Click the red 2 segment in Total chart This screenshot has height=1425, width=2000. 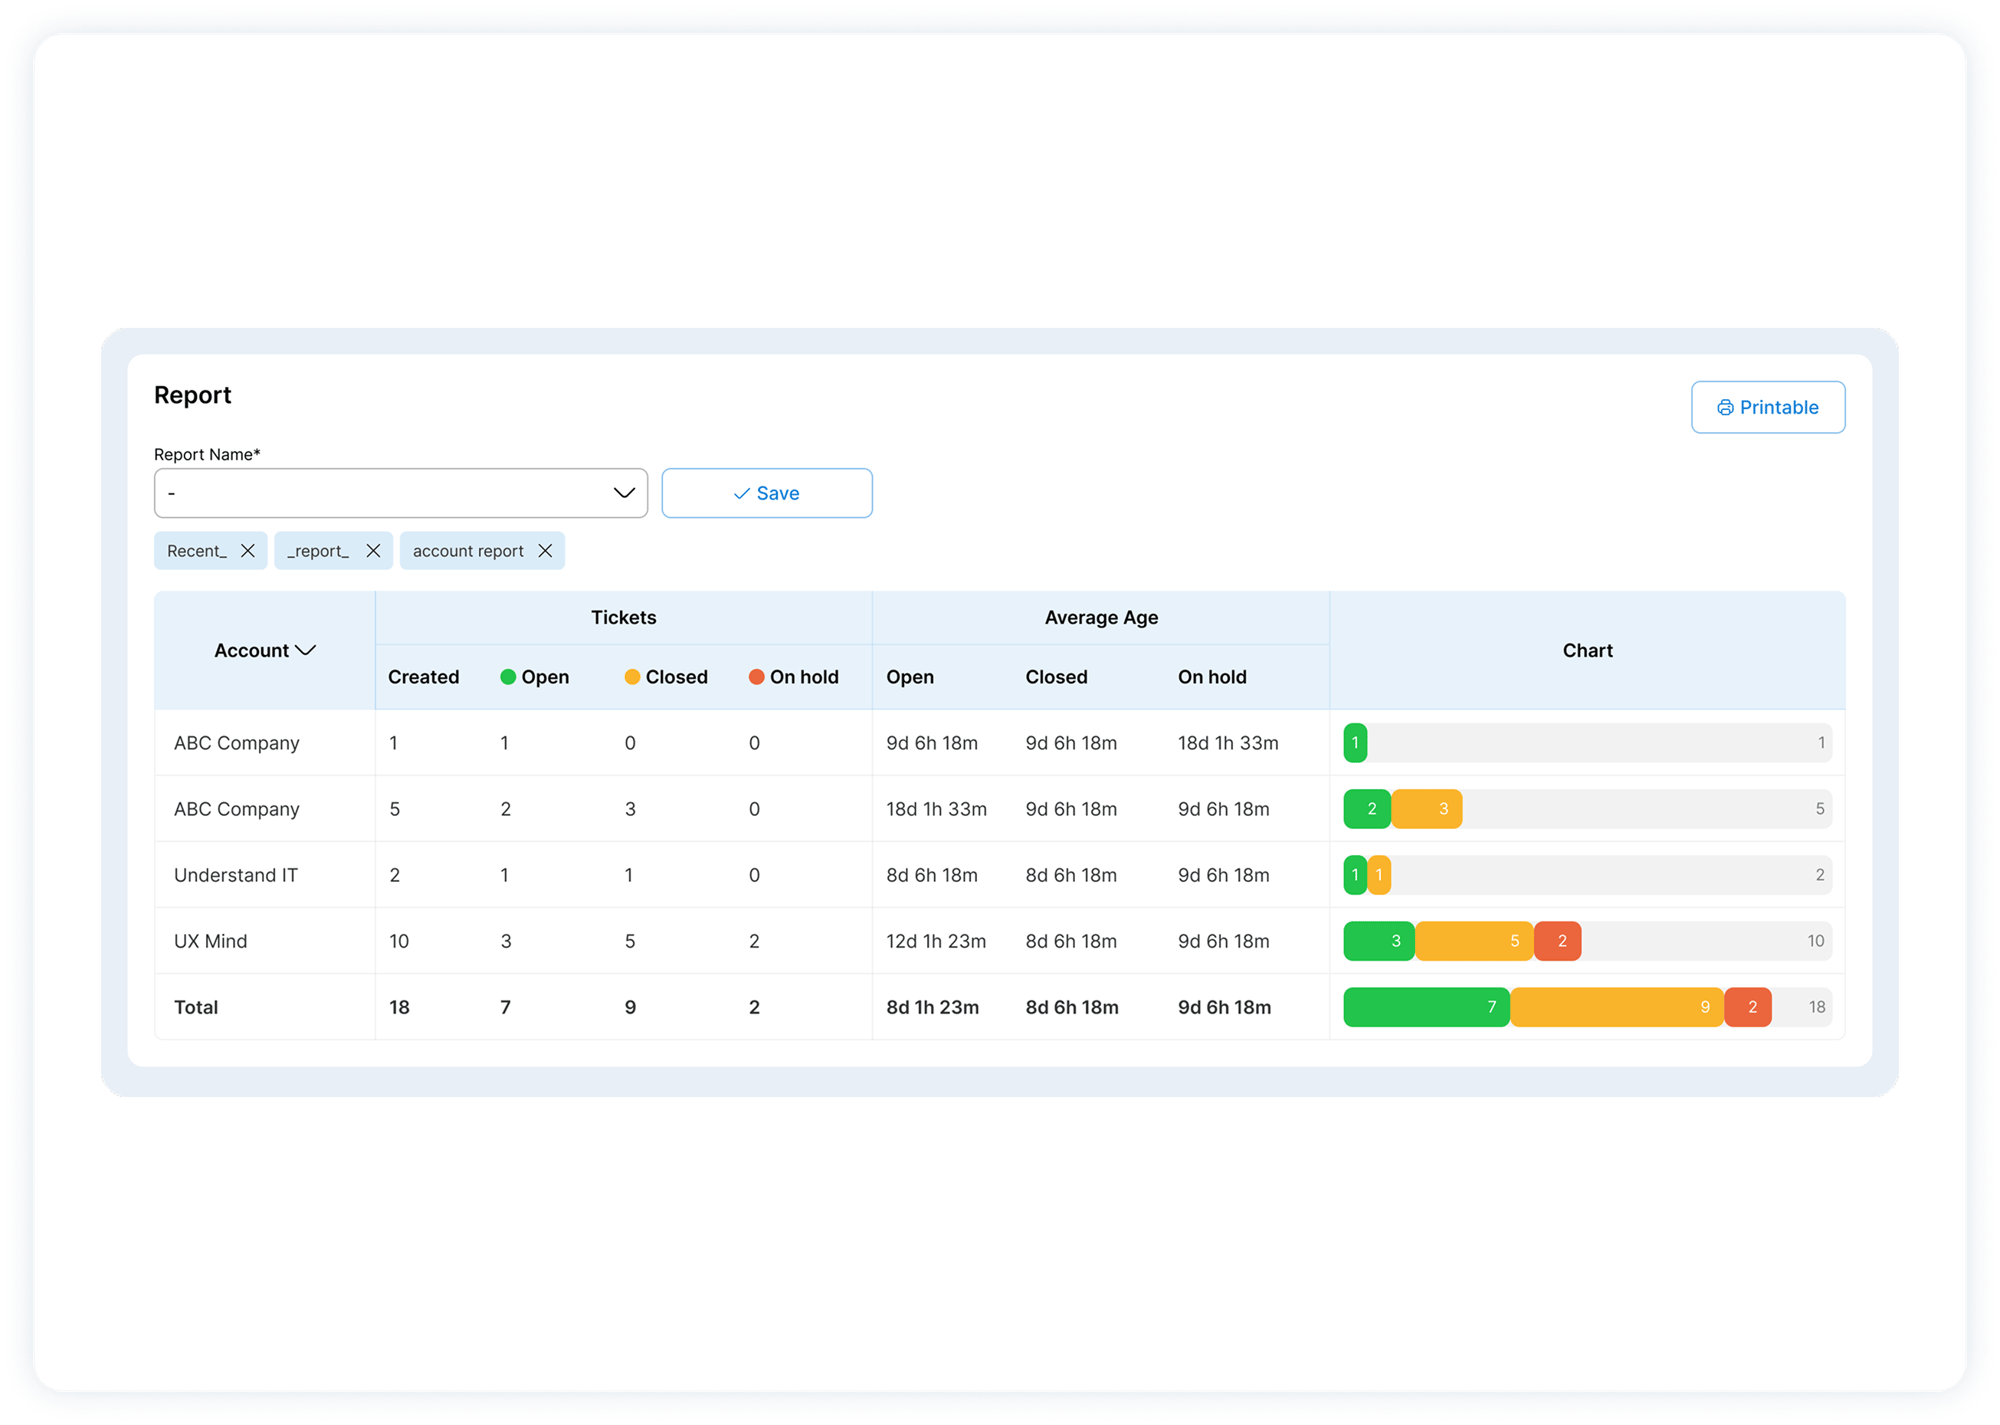1748,1007
